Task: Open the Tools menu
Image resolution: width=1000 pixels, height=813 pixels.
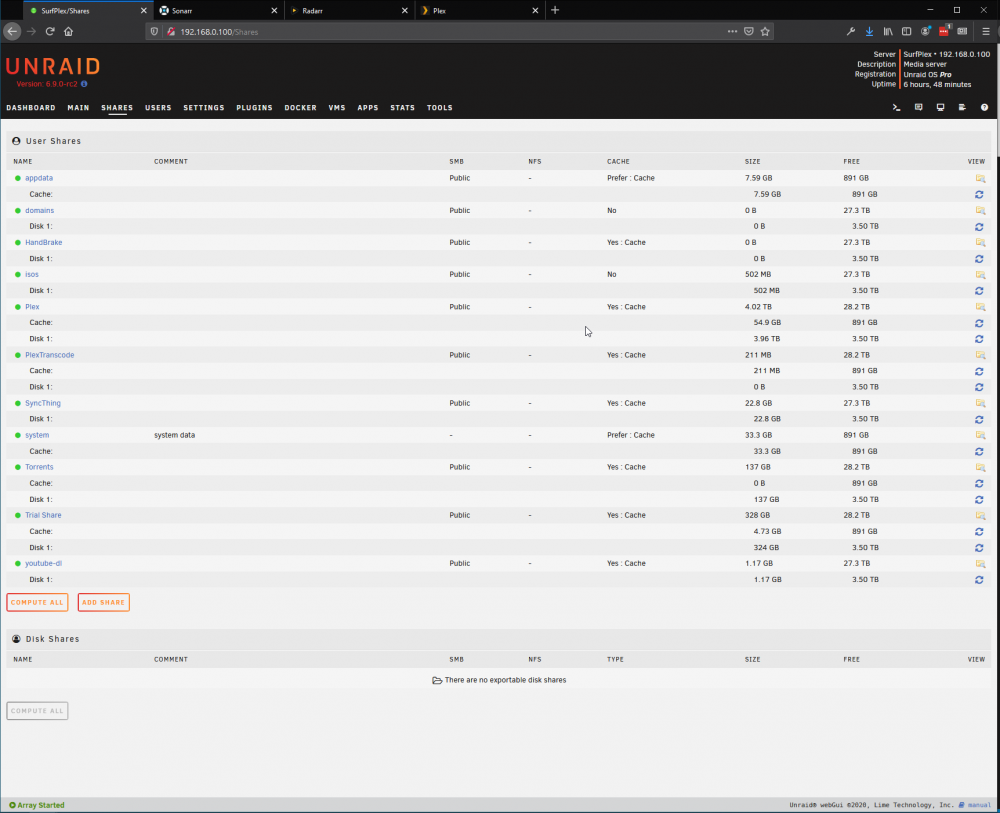Action: pos(439,108)
